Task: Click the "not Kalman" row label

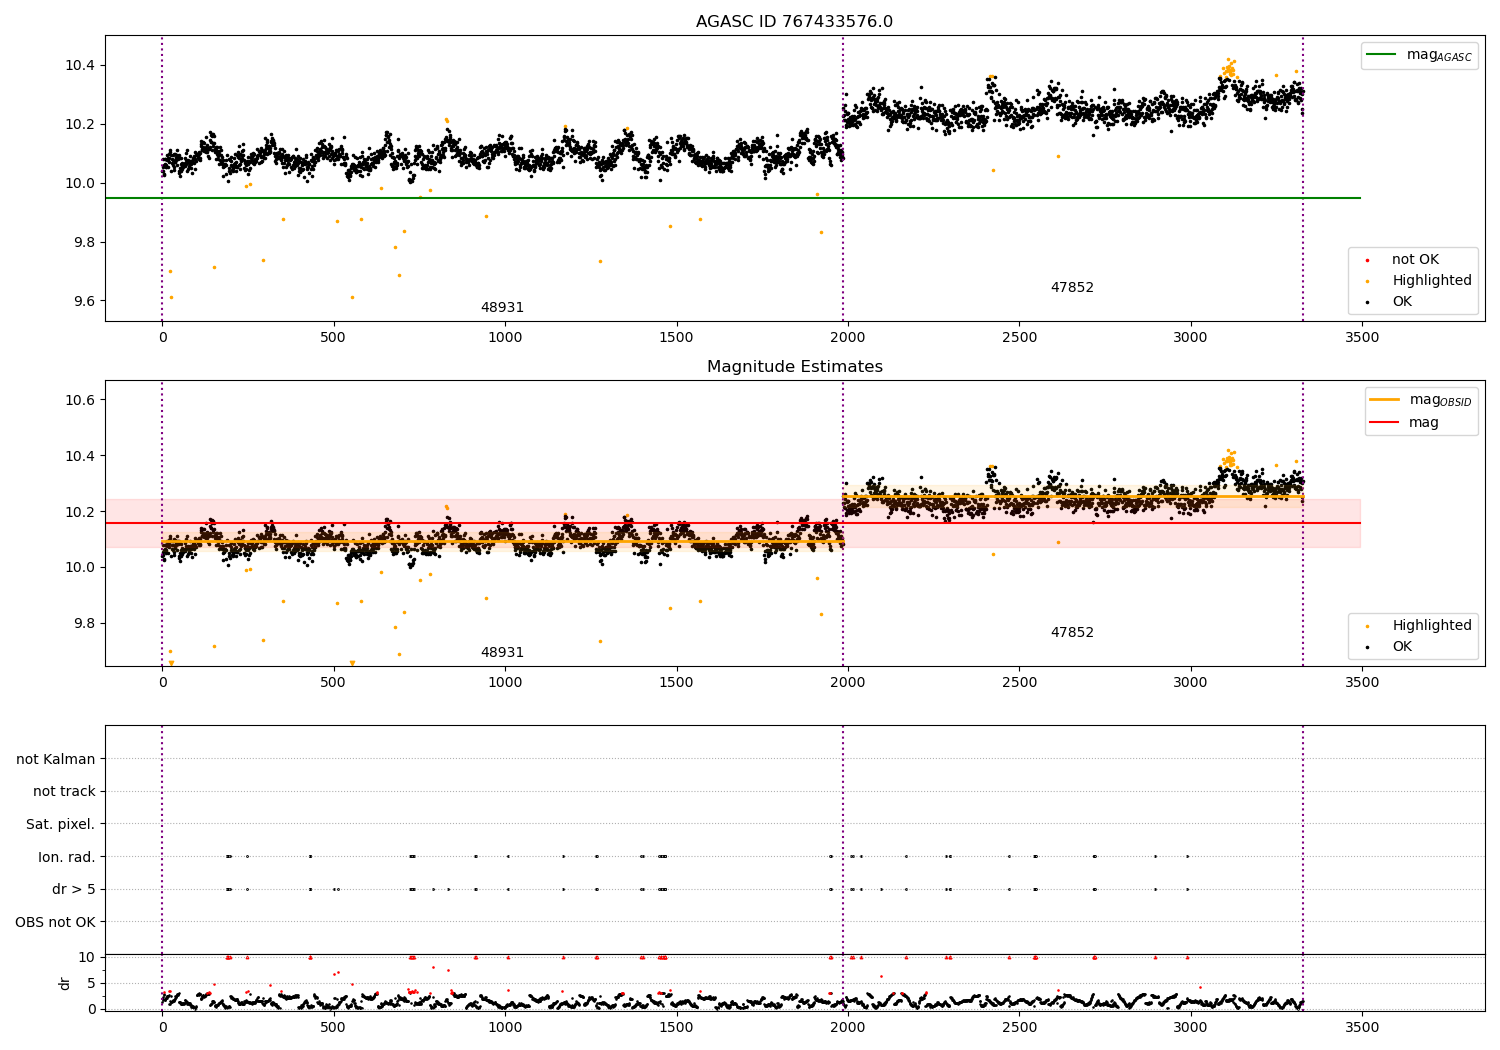Action: (x=56, y=760)
